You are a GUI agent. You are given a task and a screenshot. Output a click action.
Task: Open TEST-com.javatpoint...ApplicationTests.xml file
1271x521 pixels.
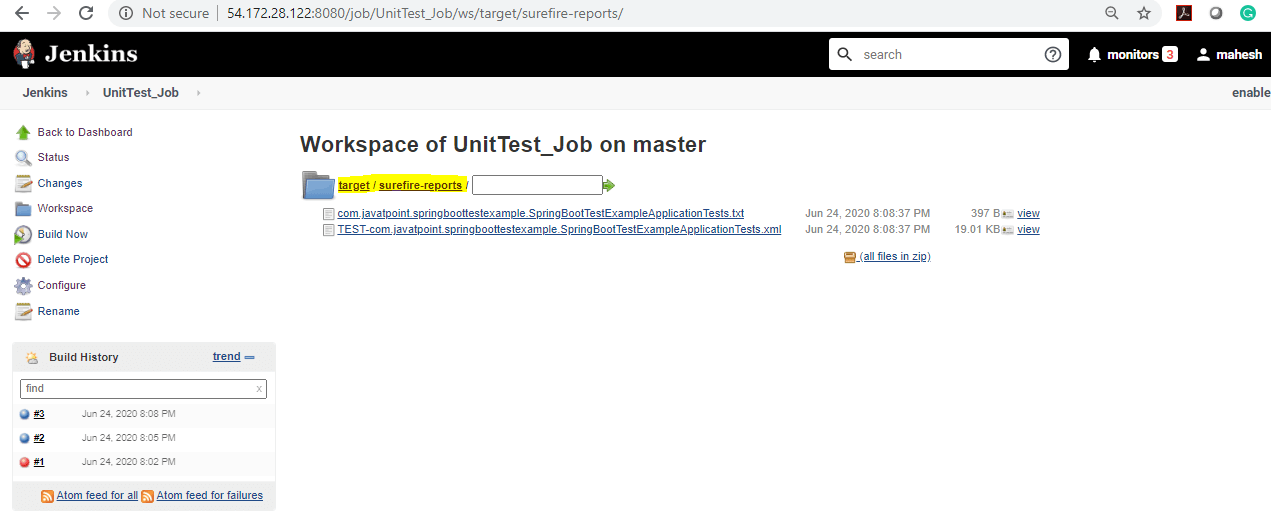pyautogui.click(x=559, y=229)
